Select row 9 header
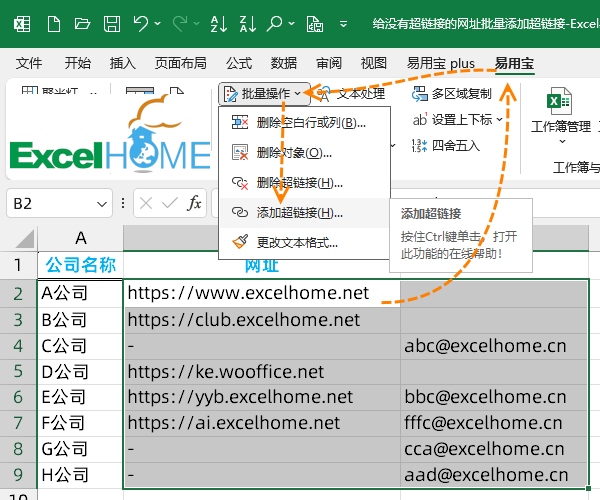The image size is (600, 500). tap(18, 475)
